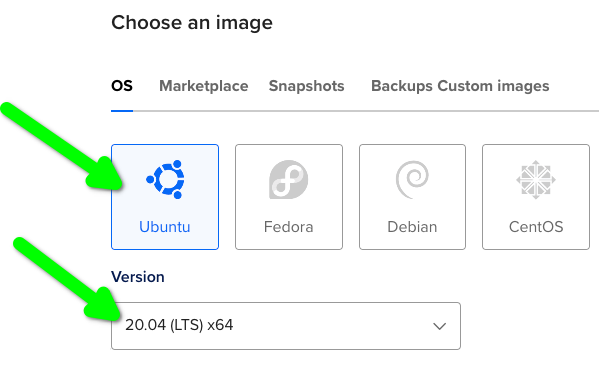The height and width of the screenshot is (372, 599).
Task: Pick the Debian distribution card
Action: 412,197
